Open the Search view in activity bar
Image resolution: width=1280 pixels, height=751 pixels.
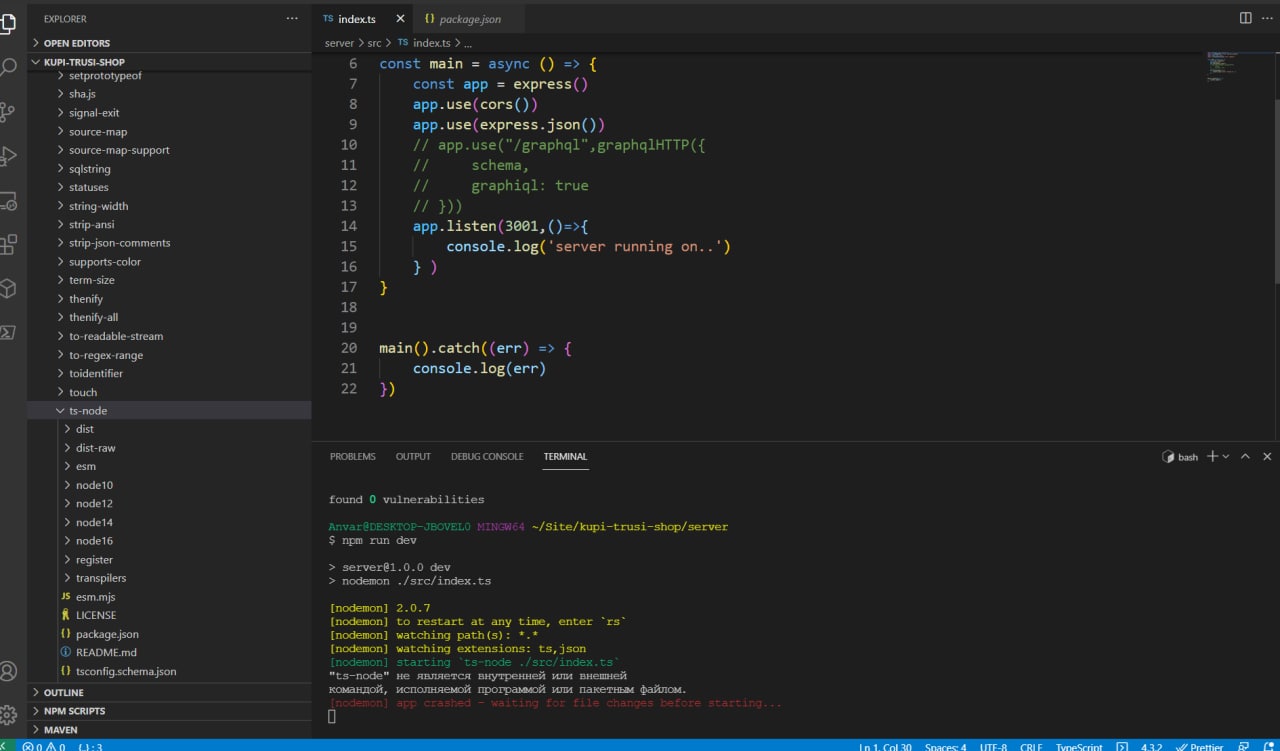[9, 67]
